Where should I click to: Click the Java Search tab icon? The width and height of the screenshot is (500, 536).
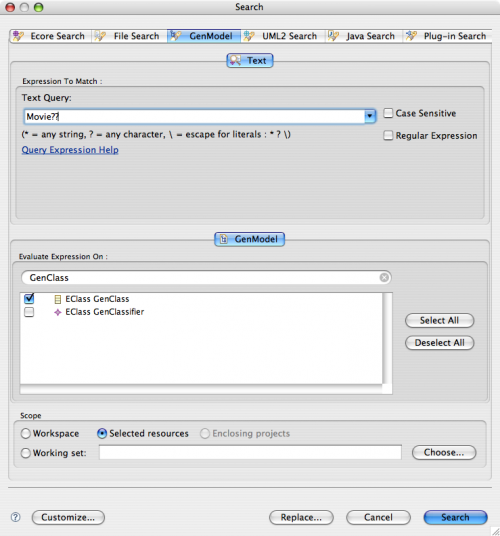333,36
